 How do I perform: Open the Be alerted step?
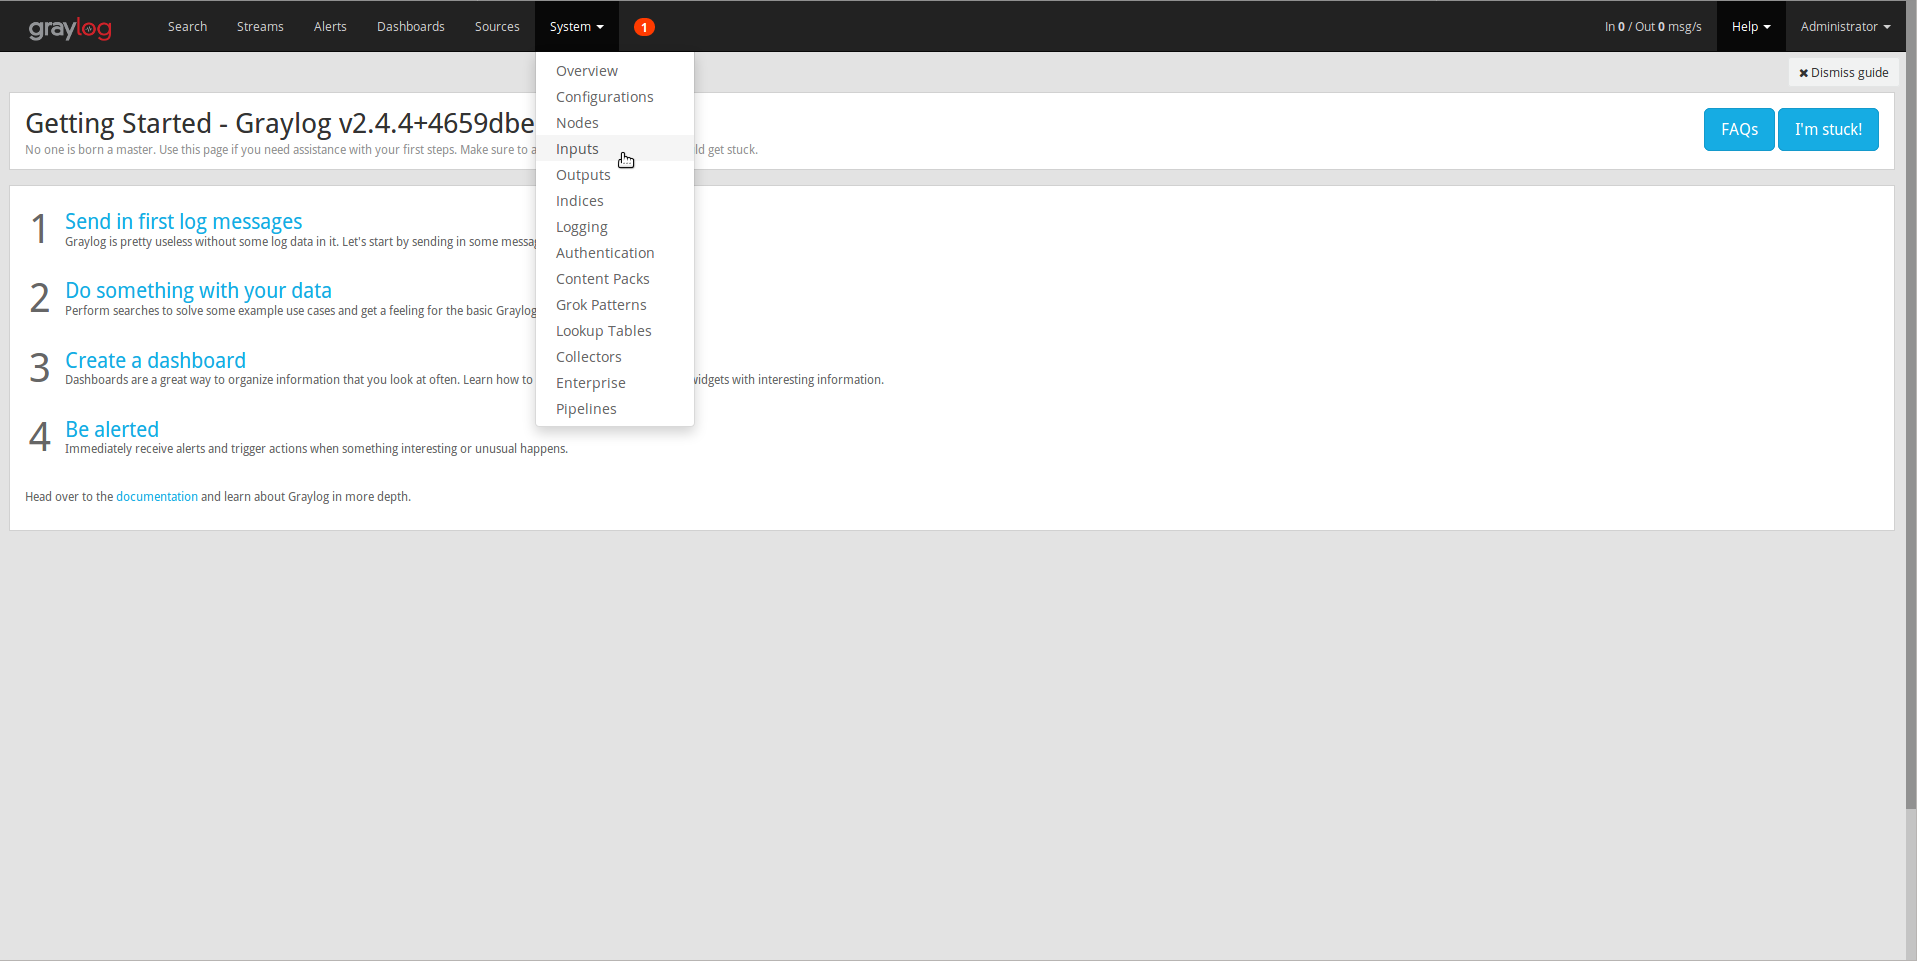[x=112, y=429]
